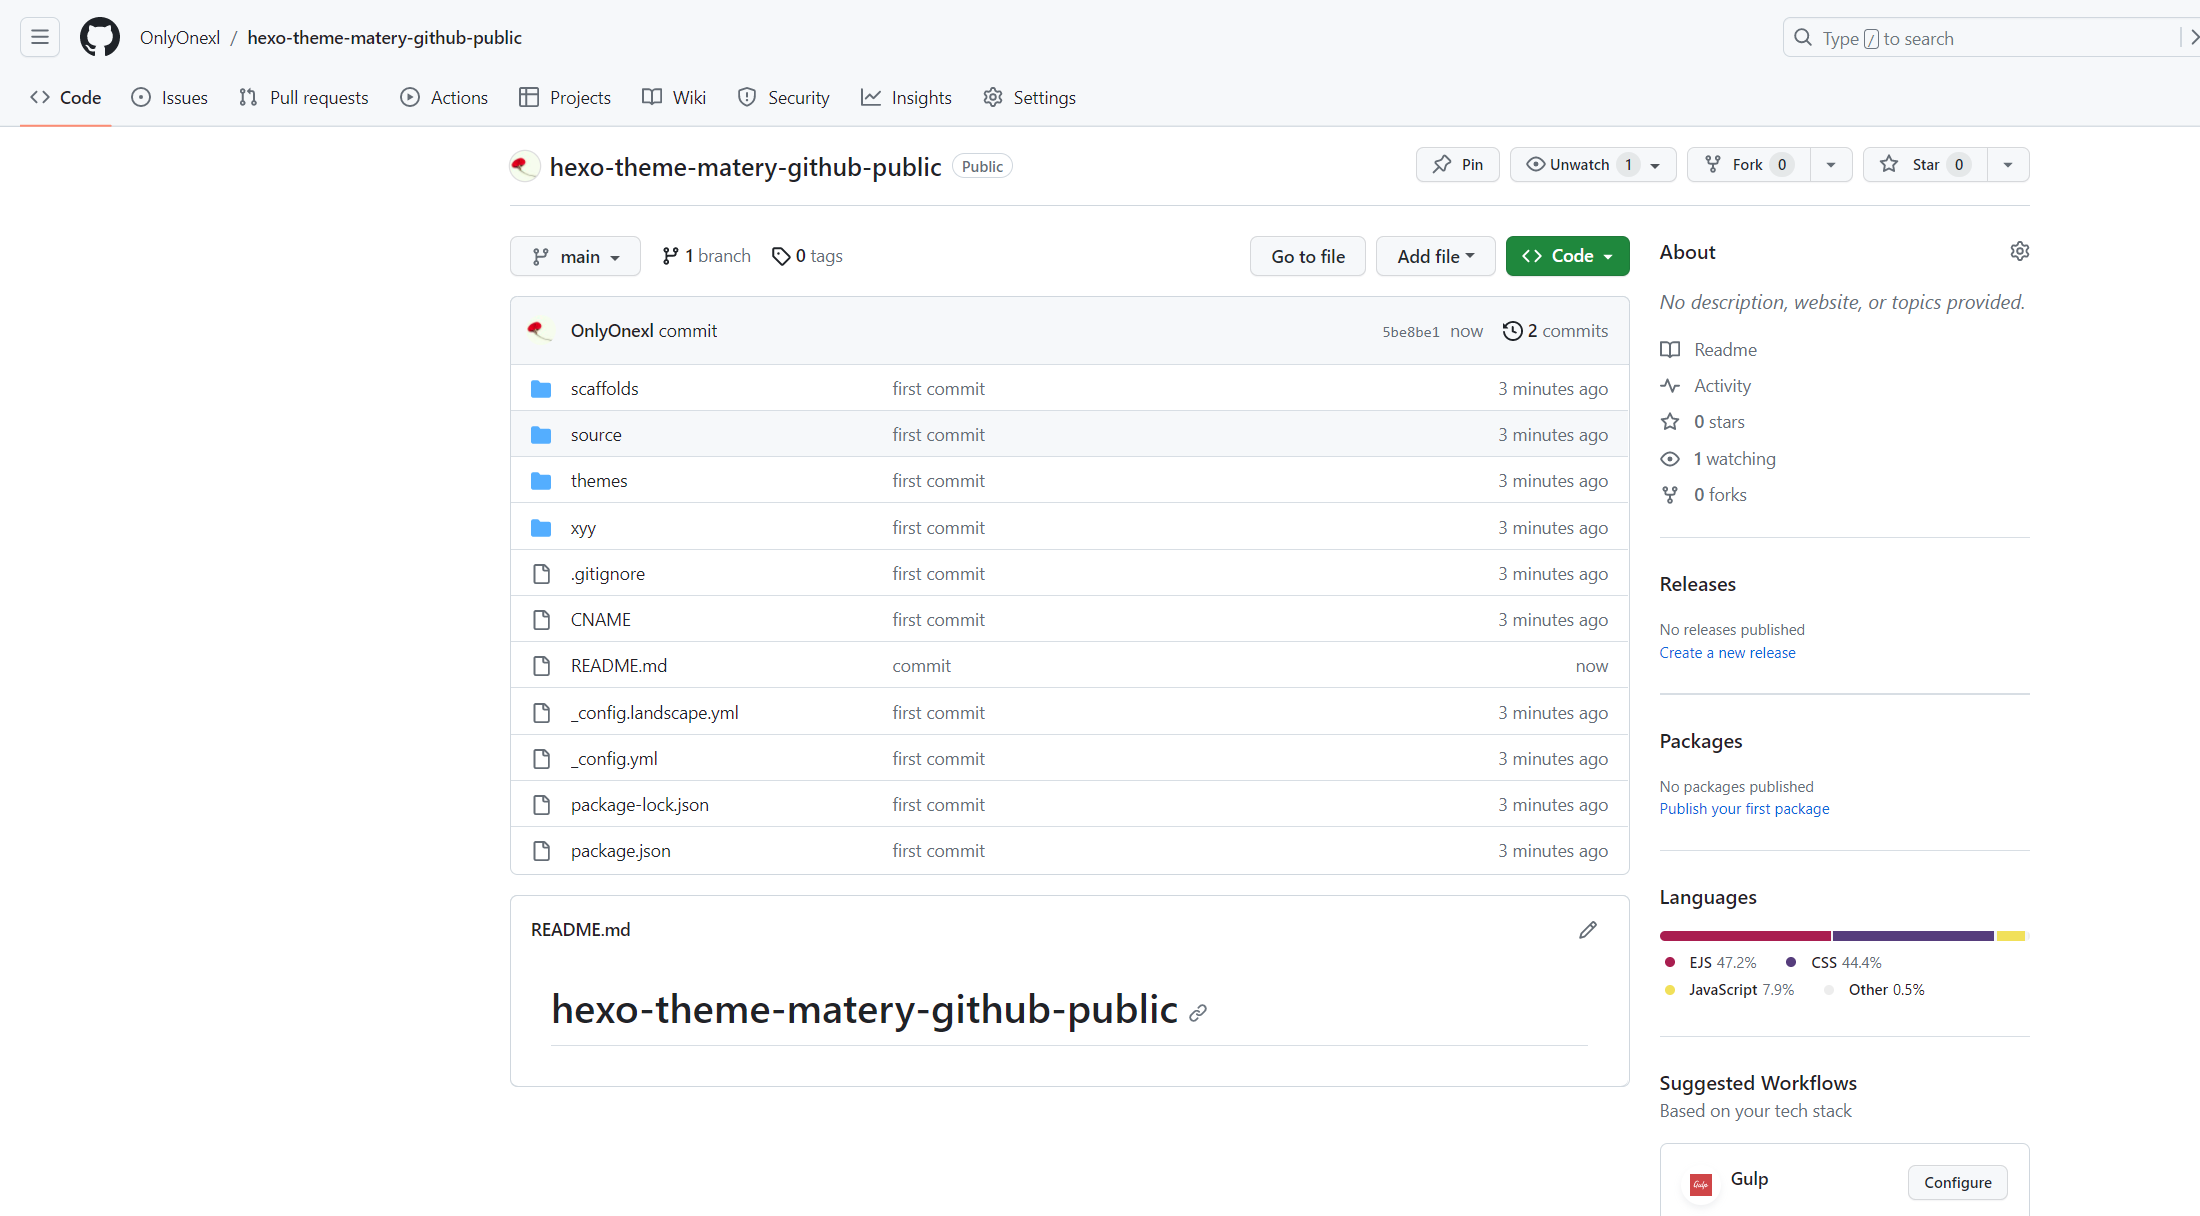Pin this repository
The height and width of the screenshot is (1216, 2200).
click(1457, 165)
